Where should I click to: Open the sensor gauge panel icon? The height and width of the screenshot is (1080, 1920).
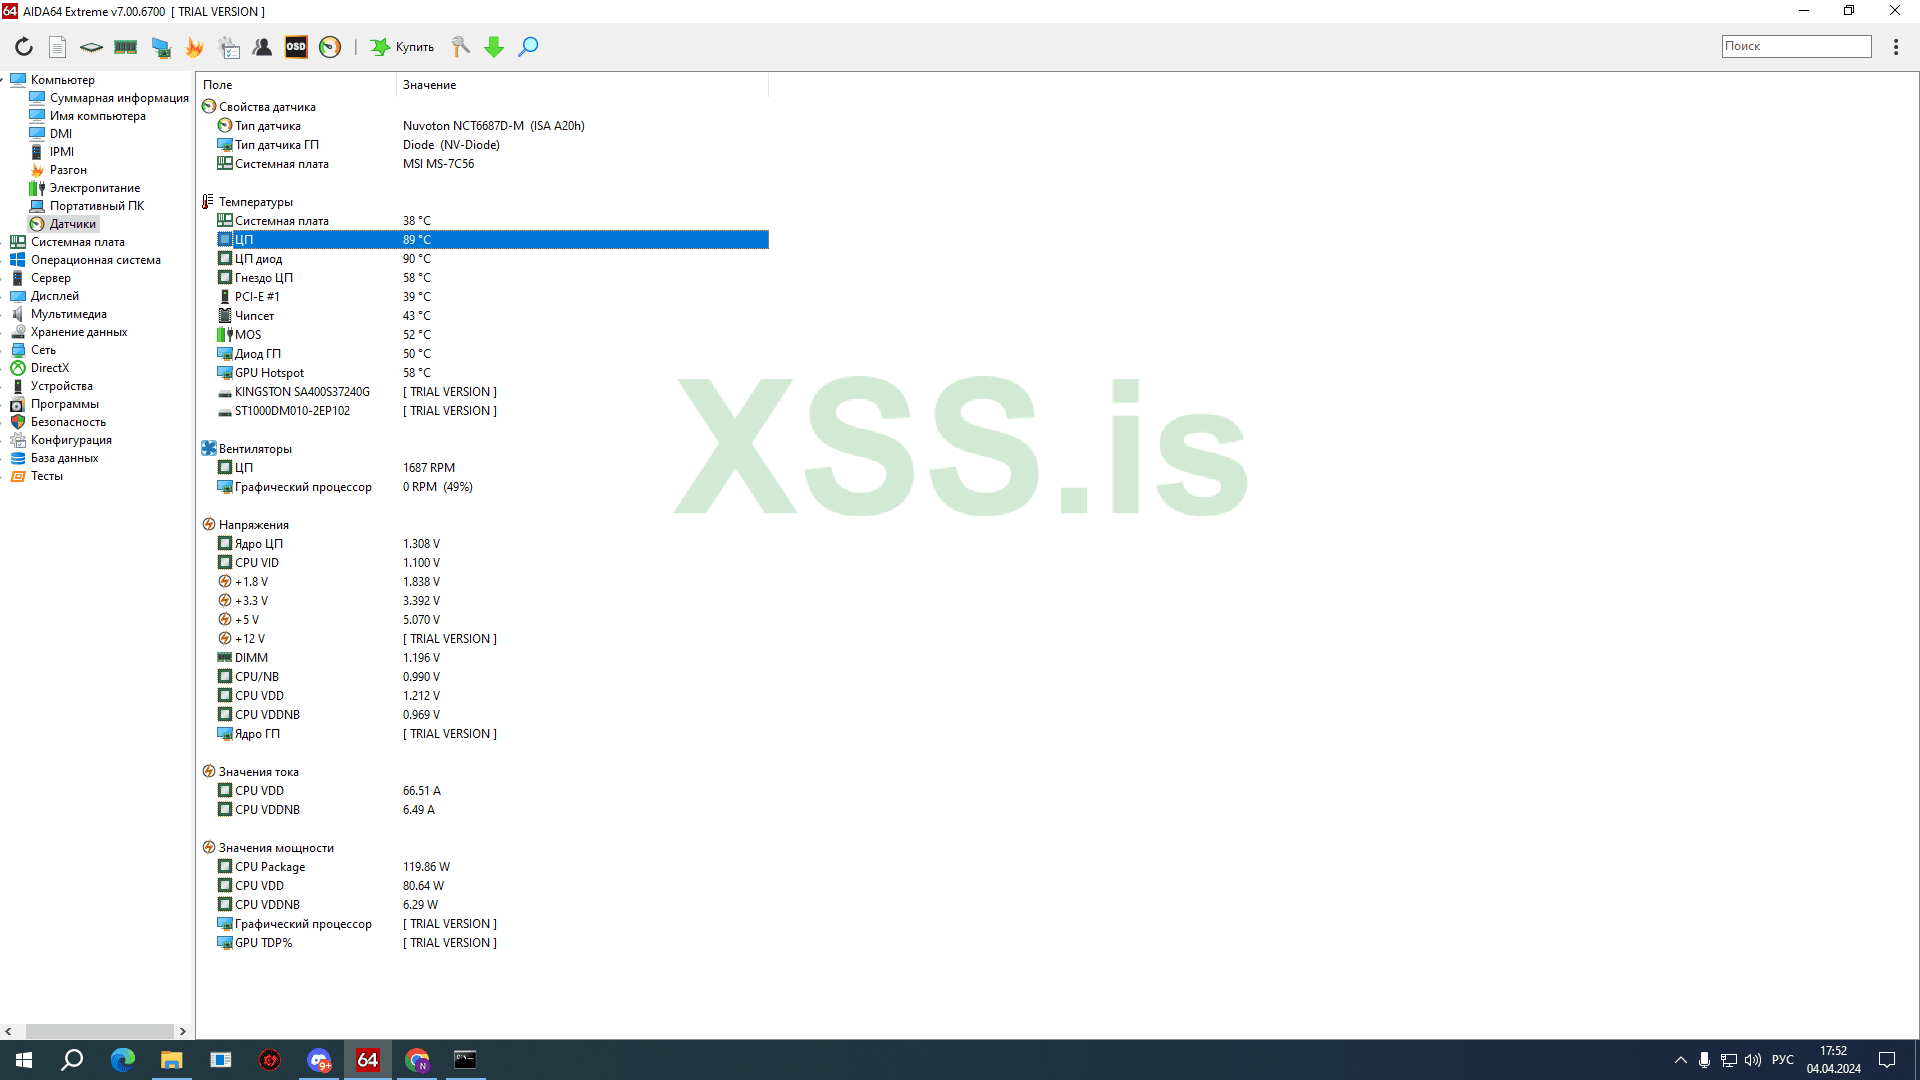coord(330,47)
